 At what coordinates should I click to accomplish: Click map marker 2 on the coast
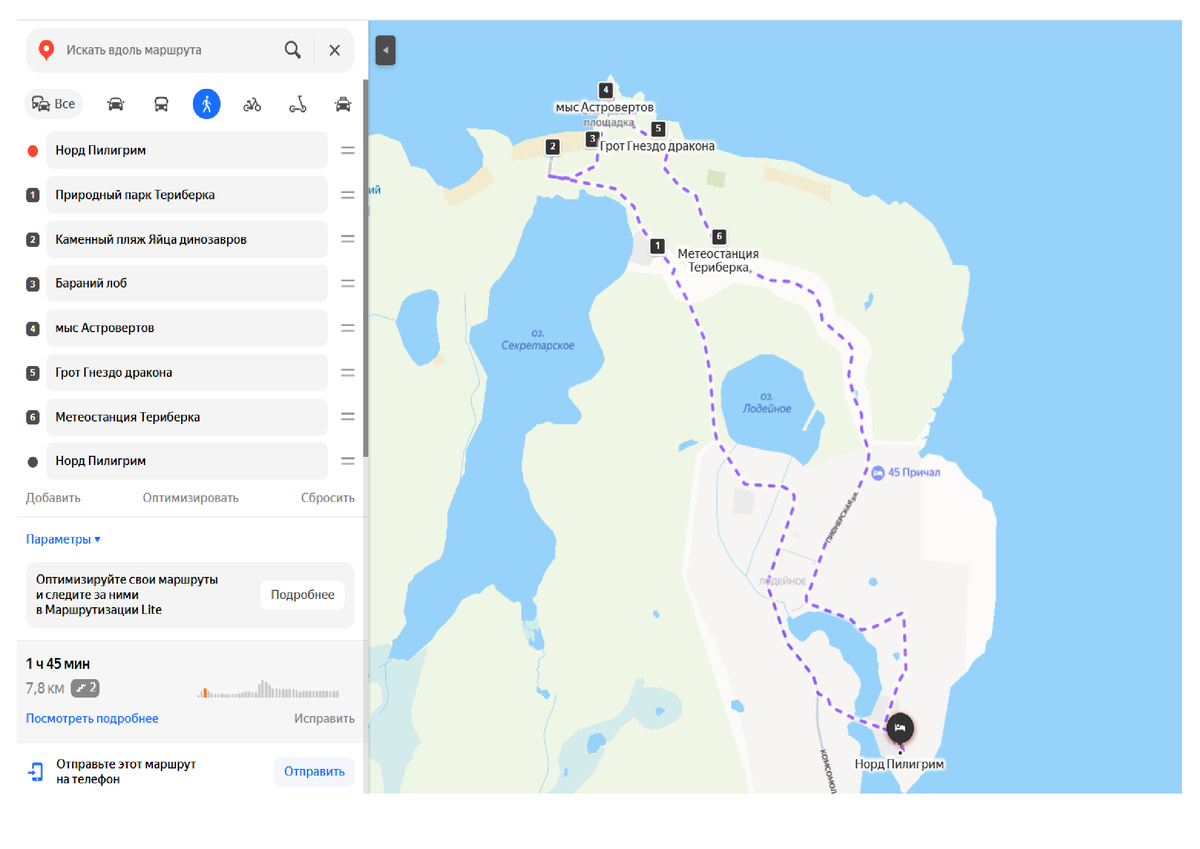click(552, 147)
